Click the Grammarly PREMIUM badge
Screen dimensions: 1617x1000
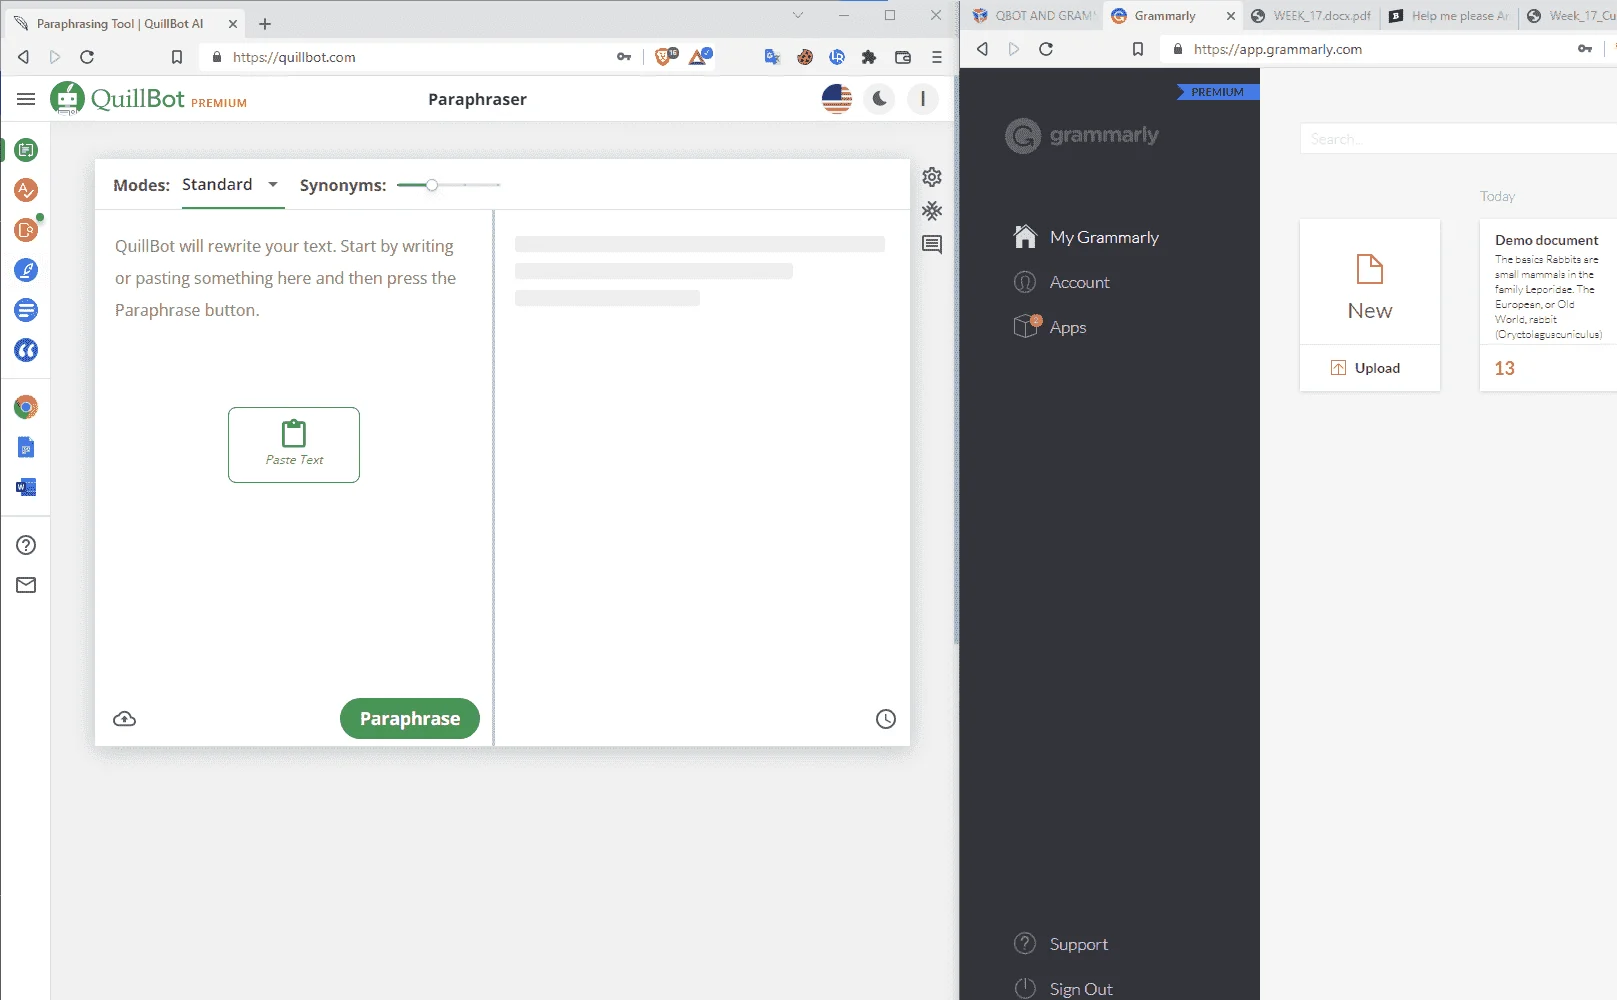(1217, 92)
